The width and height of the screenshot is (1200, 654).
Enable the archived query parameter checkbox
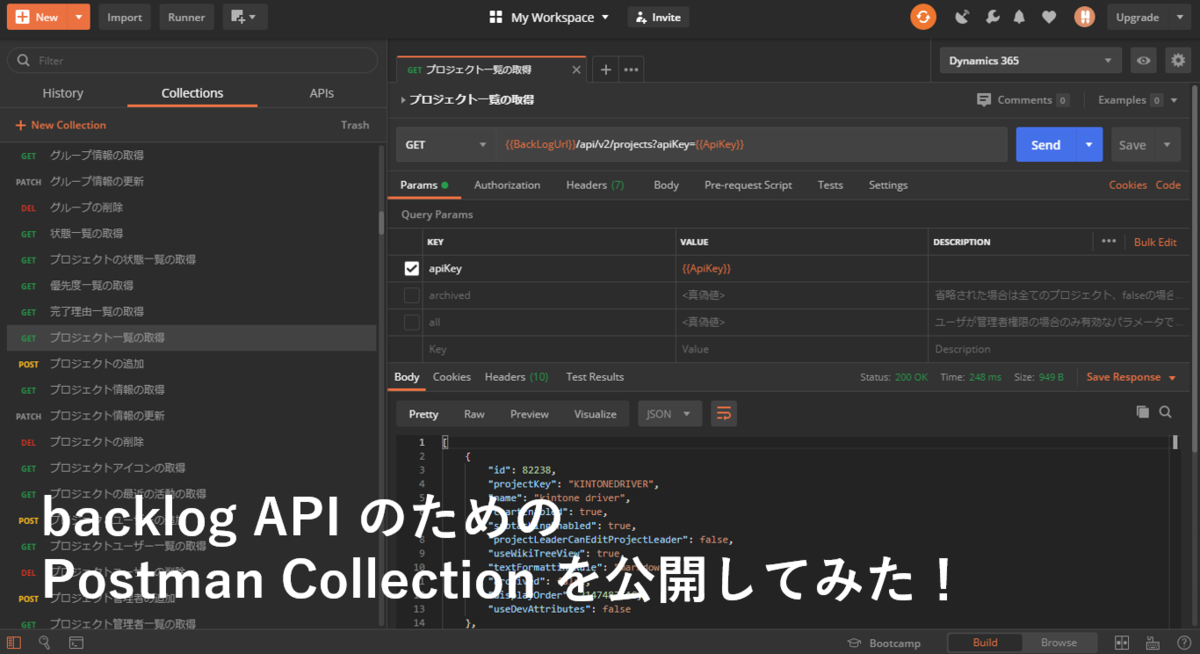pyautogui.click(x=411, y=295)
